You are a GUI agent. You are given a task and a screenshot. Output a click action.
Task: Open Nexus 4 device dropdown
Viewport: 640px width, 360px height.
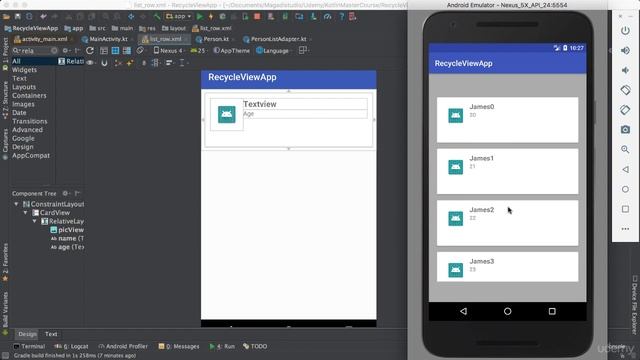click(x=169, y=51)
